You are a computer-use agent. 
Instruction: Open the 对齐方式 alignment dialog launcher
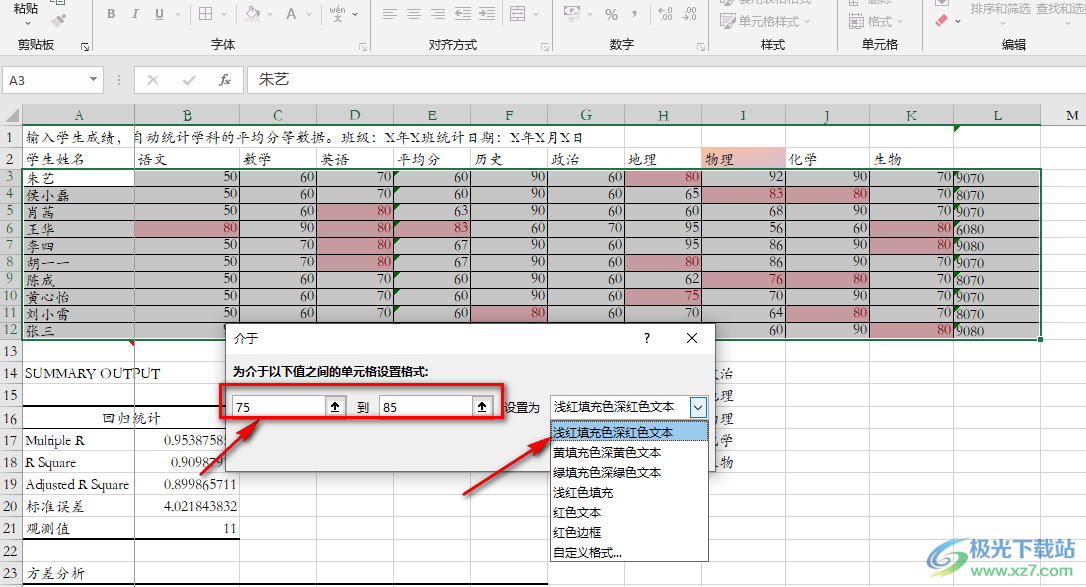click(x=545, y=46)
